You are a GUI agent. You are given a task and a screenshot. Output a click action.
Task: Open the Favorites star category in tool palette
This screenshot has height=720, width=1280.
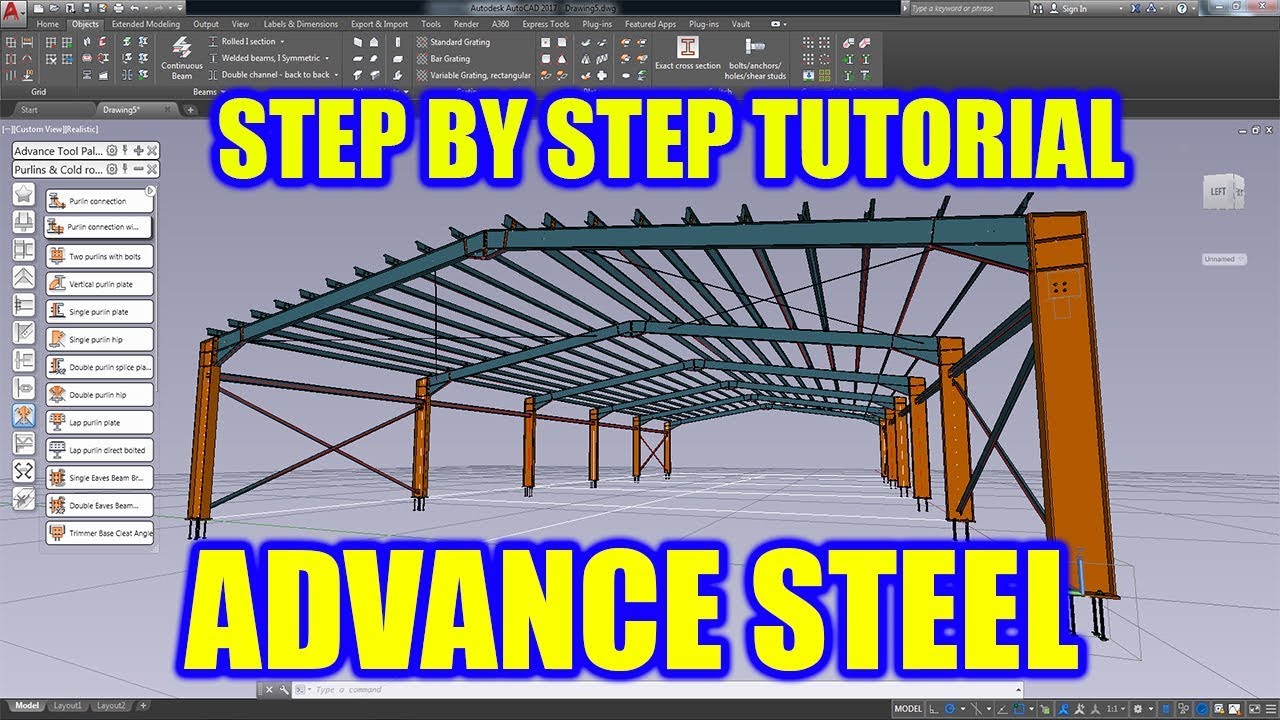point(24,194)
